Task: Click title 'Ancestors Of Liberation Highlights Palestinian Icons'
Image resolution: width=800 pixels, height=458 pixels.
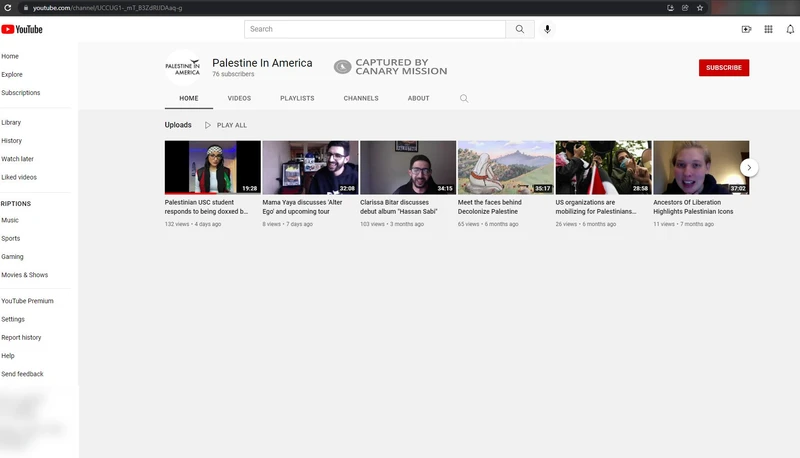Action: pyautogui.click(x=693, y=207)
